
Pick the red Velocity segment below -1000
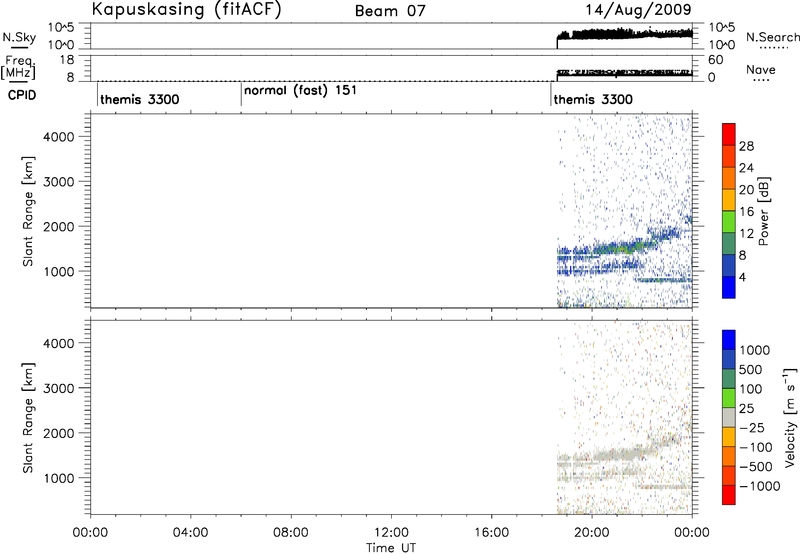coord(729,495)
